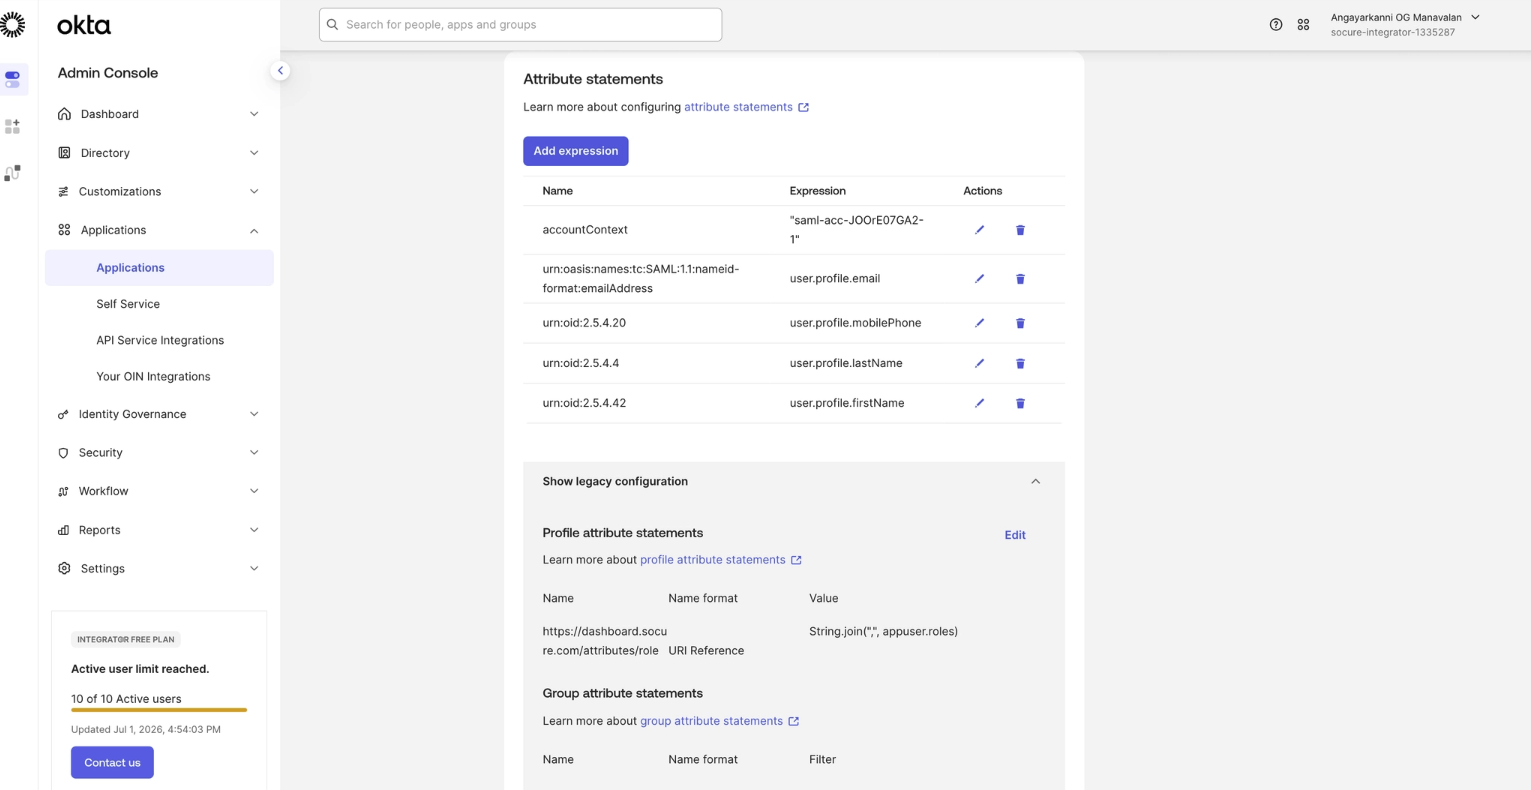Screen dimensions: 1531x790
Task: Edit the urn:oid:2.5.4.20 mobilePhone row
Action: point(979,323)
